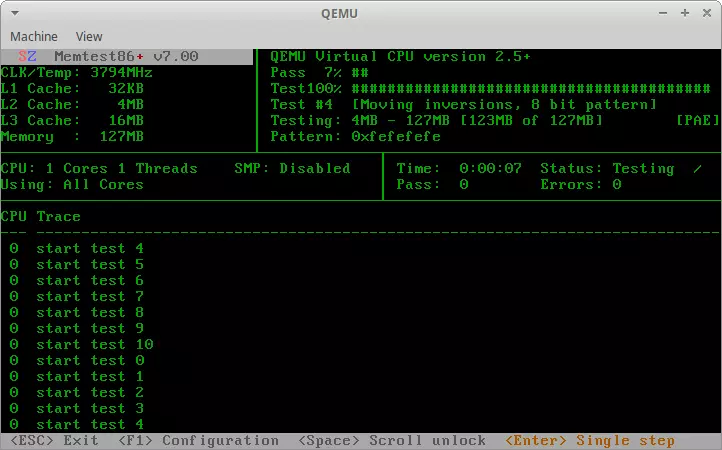Click the F1 Configuration hint

click(198, 441)
